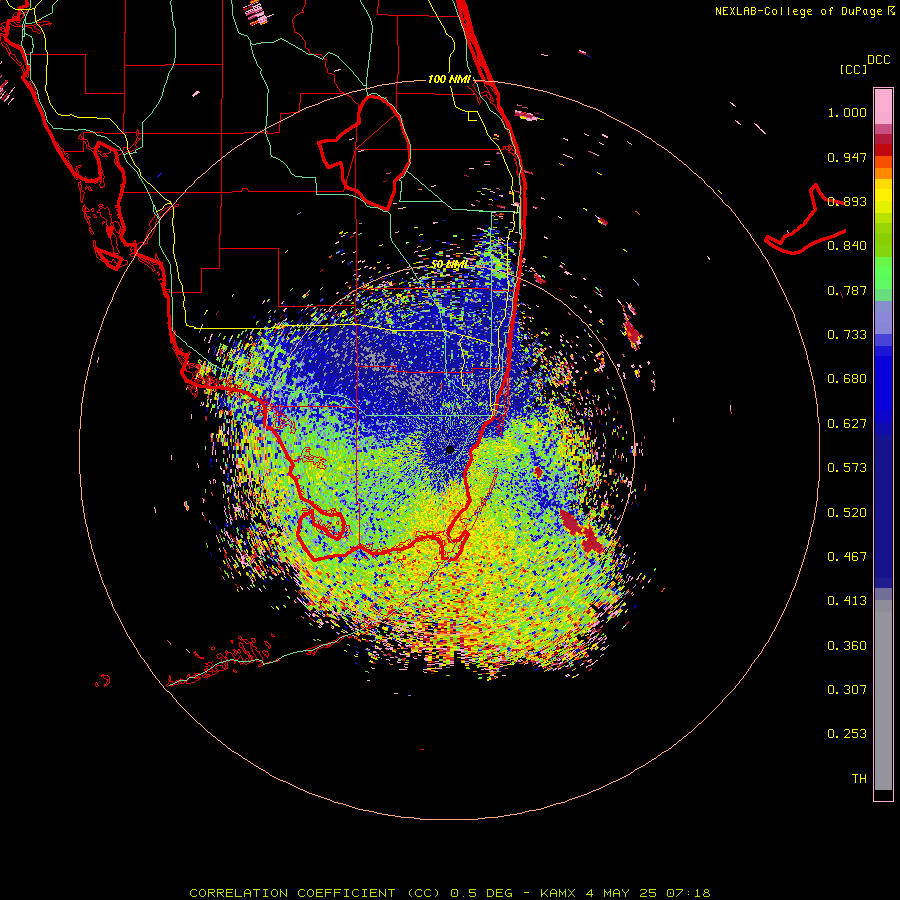Screen dimensions: 900x900
Task: Select the 1.000 scale value
Action: pyautogui.click(x=847, y=112)
